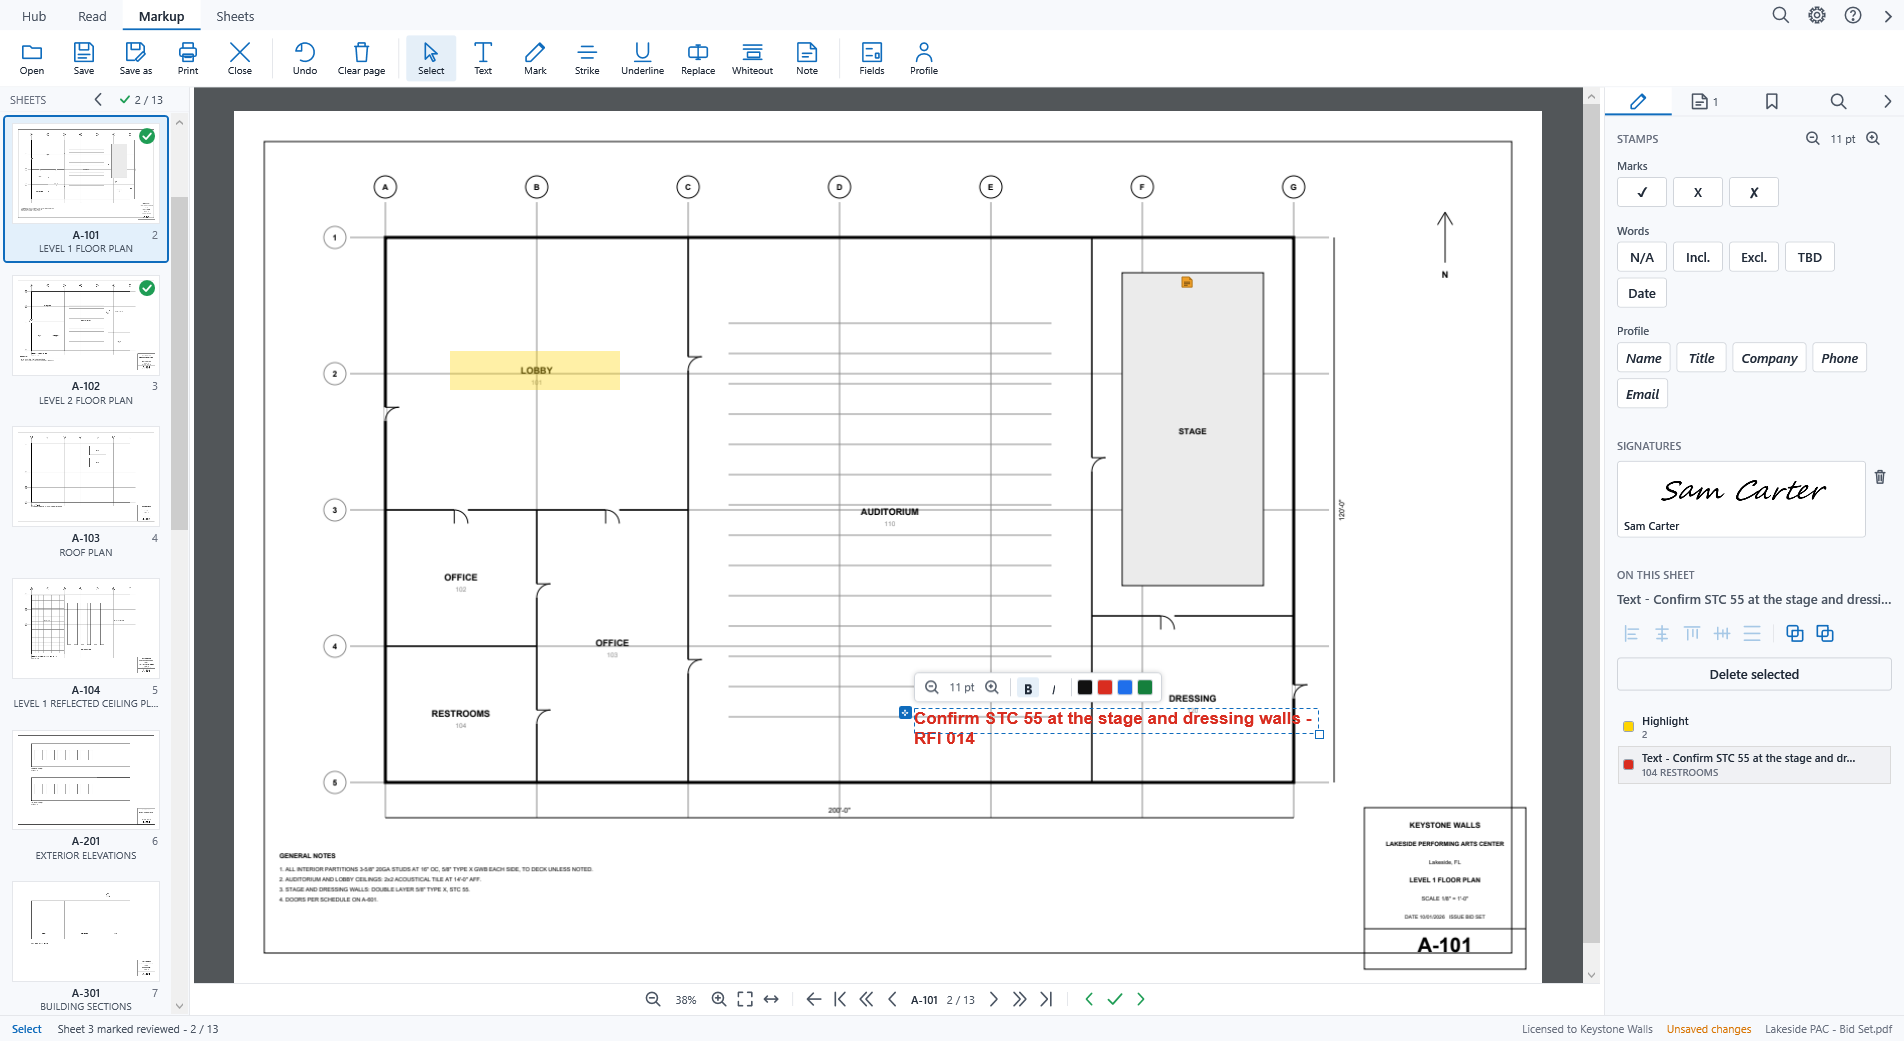Toggle the A-102 thumbnail reviewed checkmark
This screenshot has width=1904, height=1041.
tap(147, 288)
